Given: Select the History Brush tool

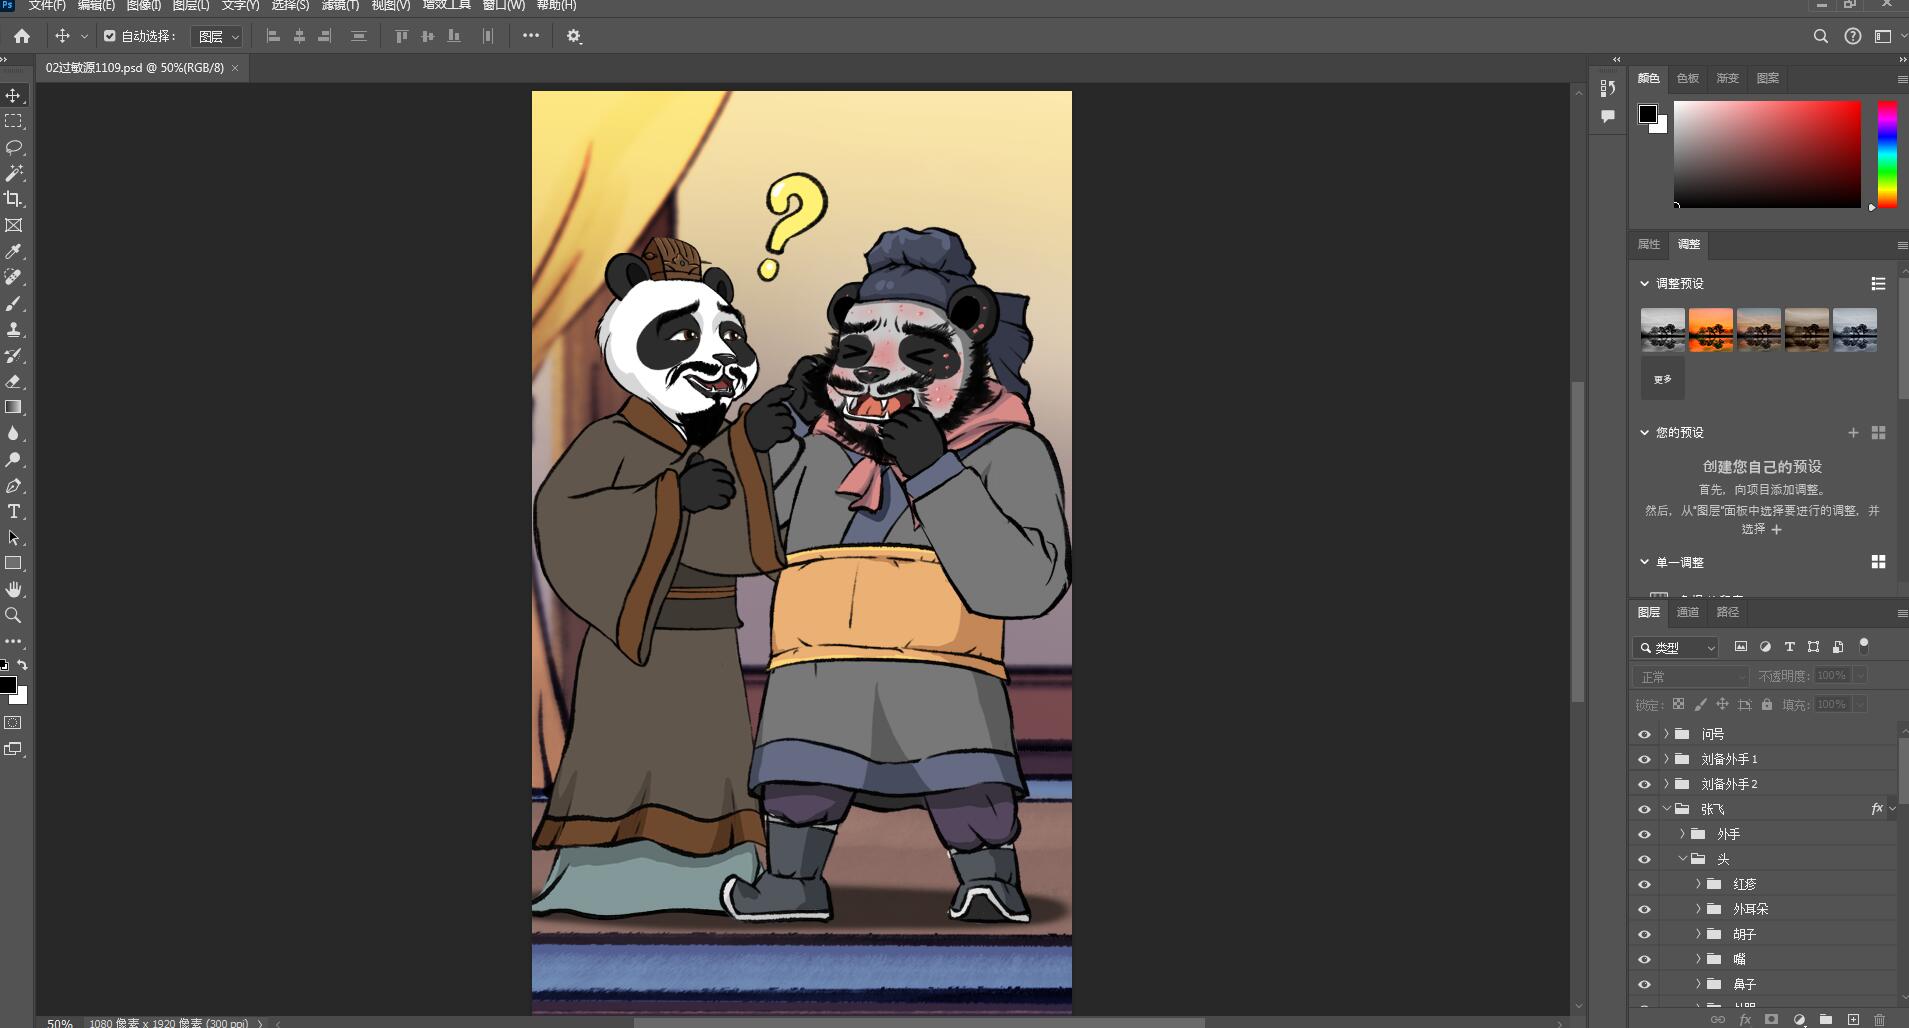Looking at the screenshot, I should tap(14, 355).
